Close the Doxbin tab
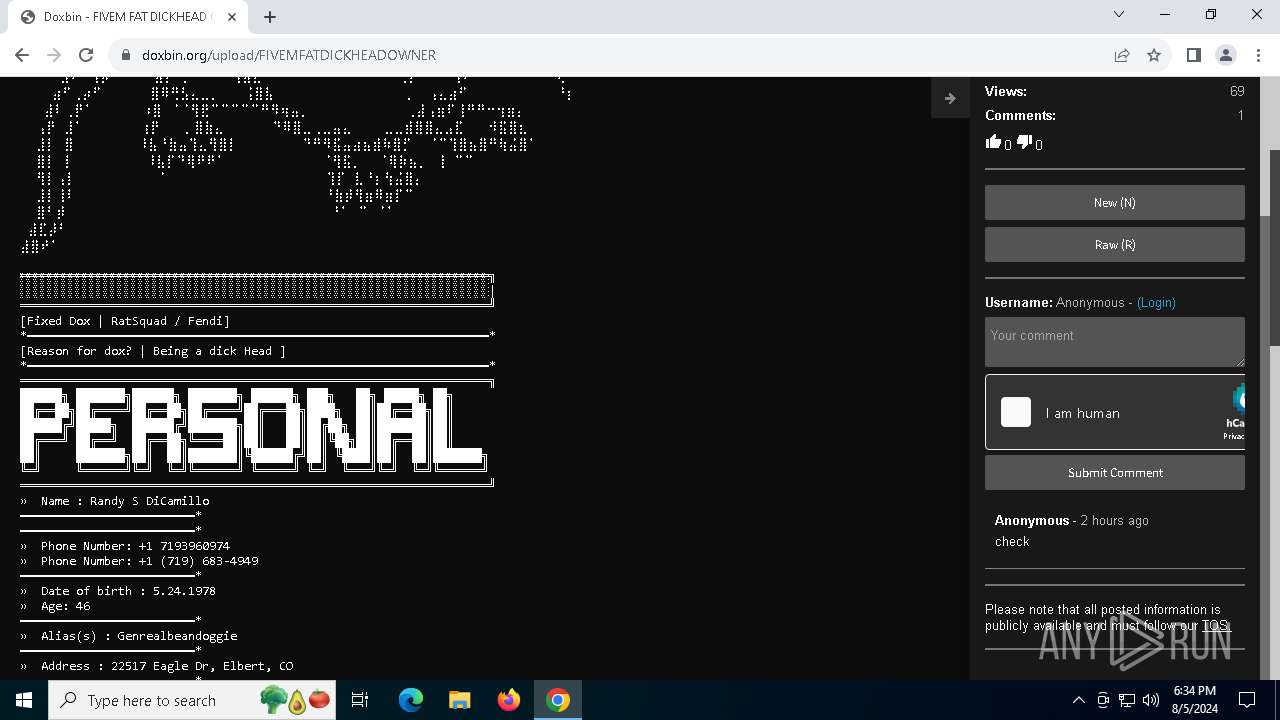The height and width of the screenshot is (720, 1280). click(233, 17)
